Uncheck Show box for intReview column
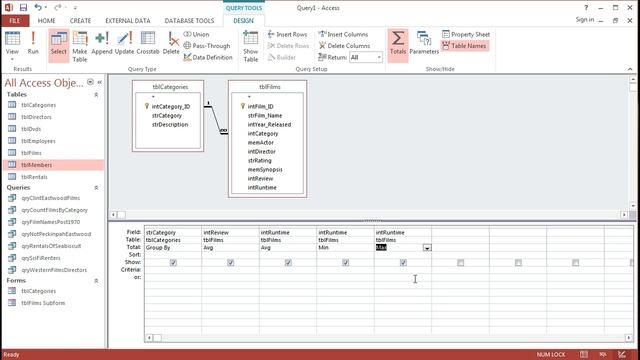This screenshot has height=360, width=640. point(231,263)
